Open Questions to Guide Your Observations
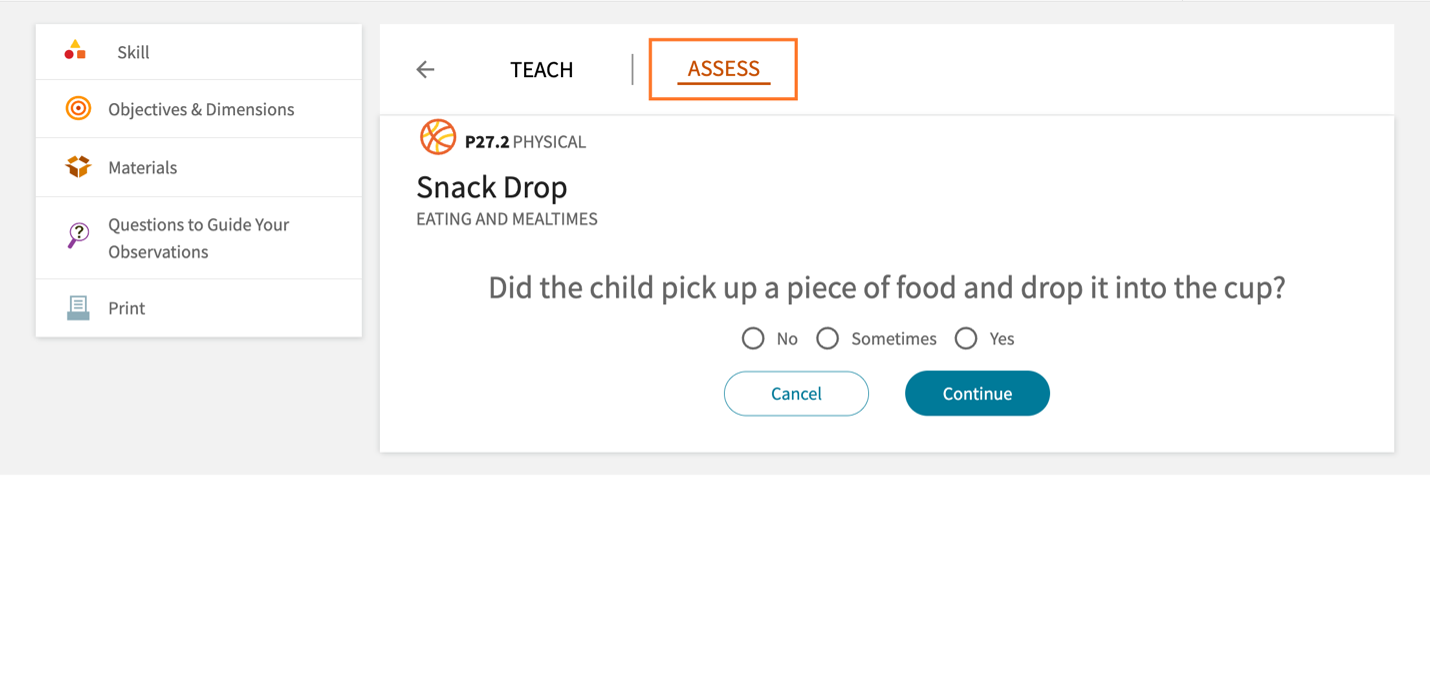Image resolution: width=1430 pixels, height=684 pixels. tap(198, 238)
